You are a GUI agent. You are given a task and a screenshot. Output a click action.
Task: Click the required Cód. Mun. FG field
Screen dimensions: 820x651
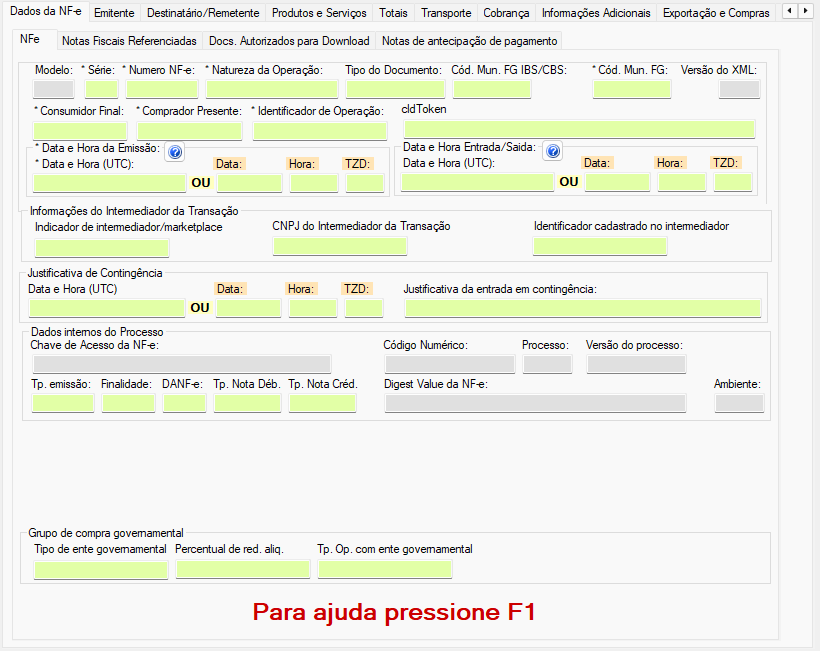(632, 89)
